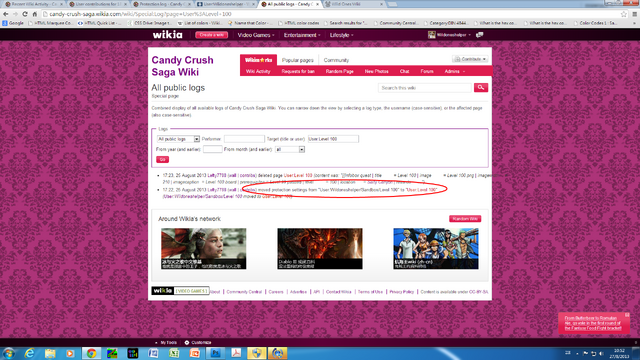
Task: Expand the Admins navigation dropdown
Action: [454, 71]
